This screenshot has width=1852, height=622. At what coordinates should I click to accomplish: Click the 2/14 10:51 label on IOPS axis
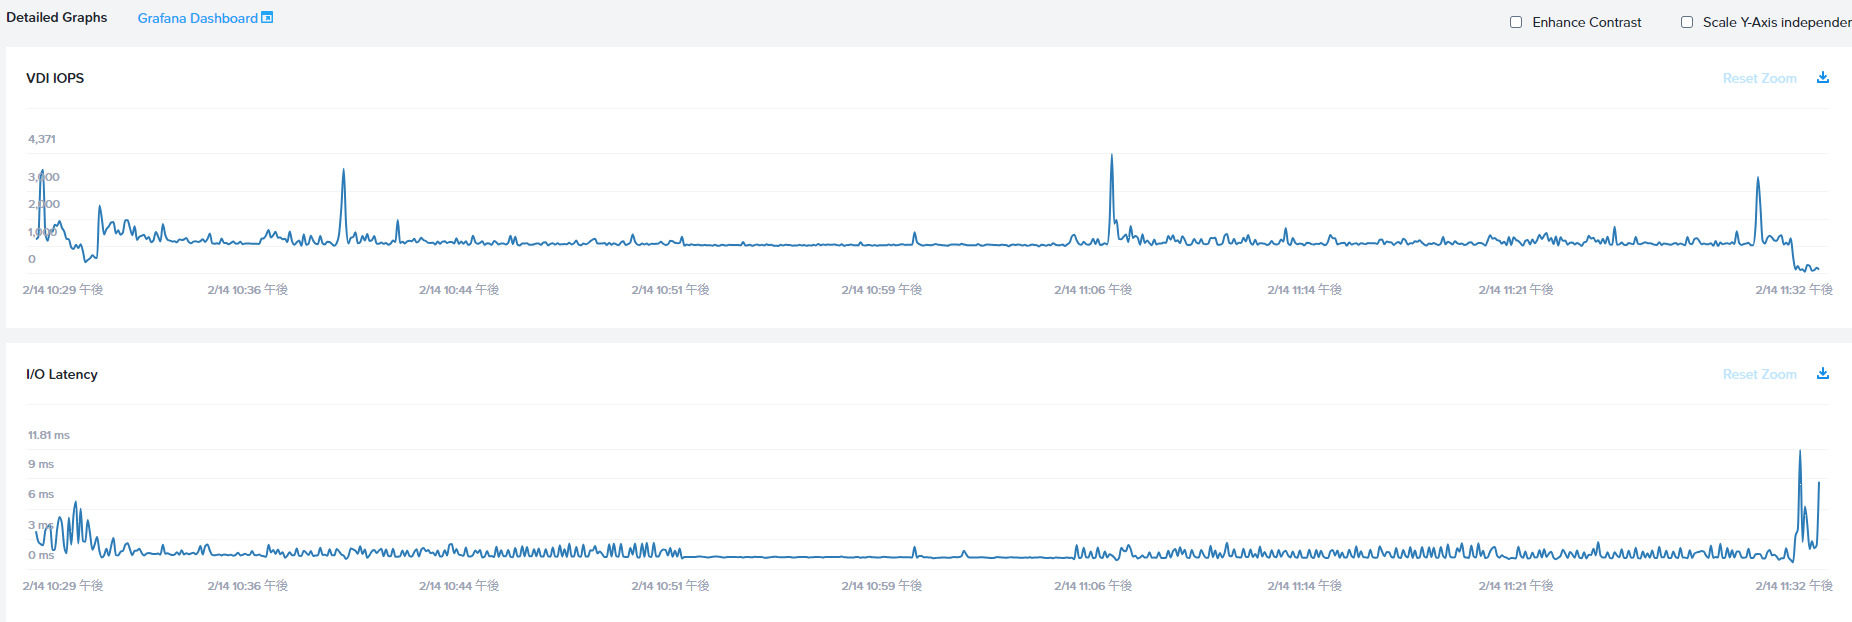point(670,289)
